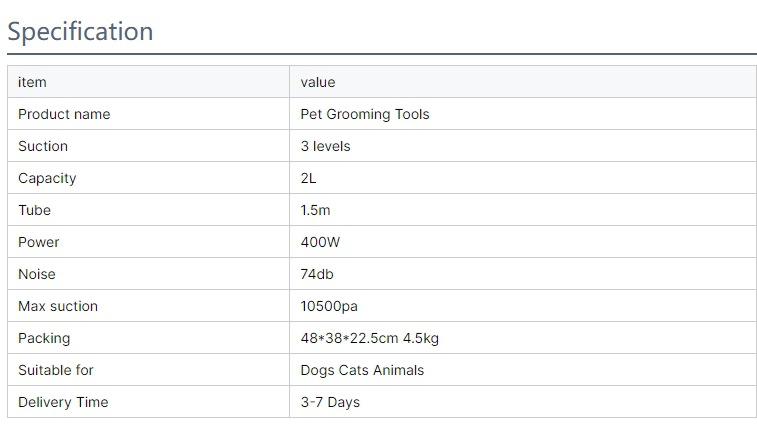This screenshot has height=436, width=757.
Task: Click the '3 levels' value cell
Action: point(325,146)
